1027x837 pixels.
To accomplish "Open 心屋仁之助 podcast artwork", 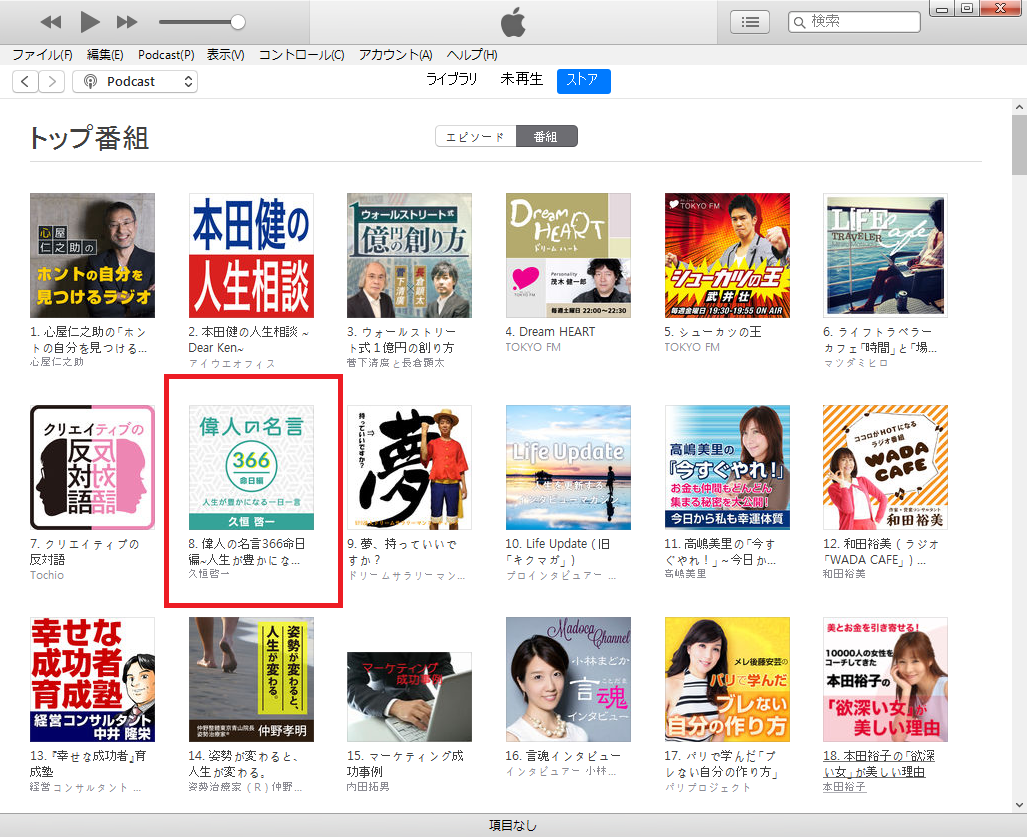I will click(92, 255).
